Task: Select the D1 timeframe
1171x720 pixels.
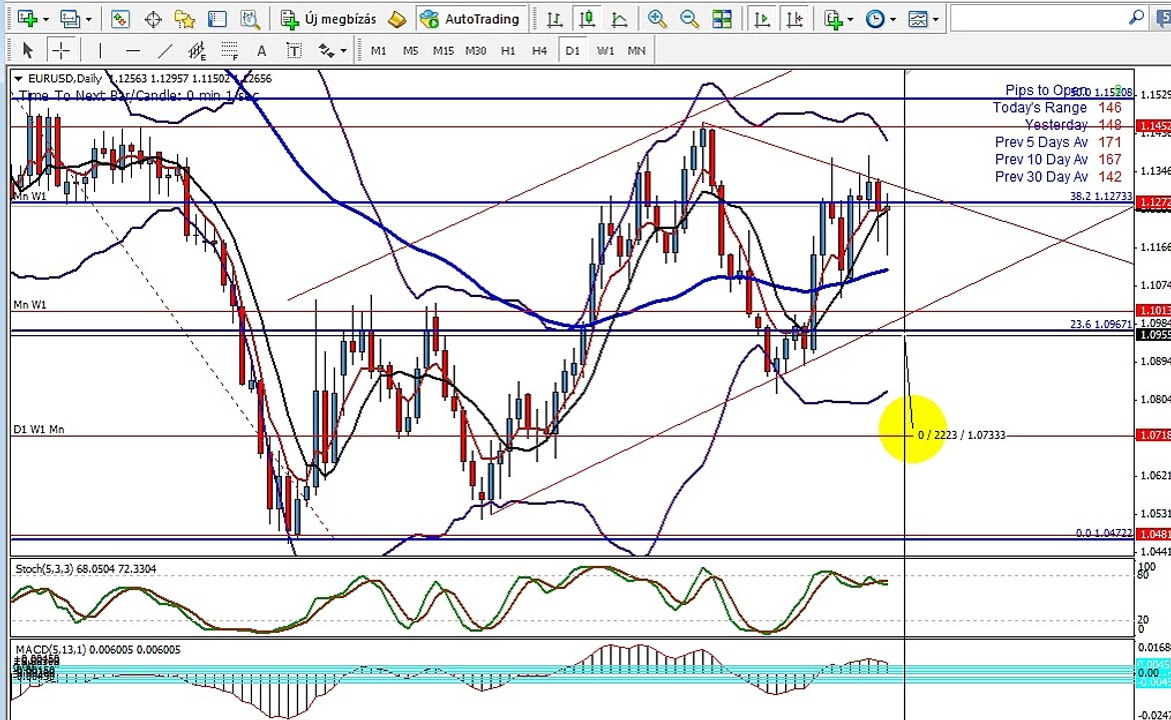Action: (x=572, y=51)
